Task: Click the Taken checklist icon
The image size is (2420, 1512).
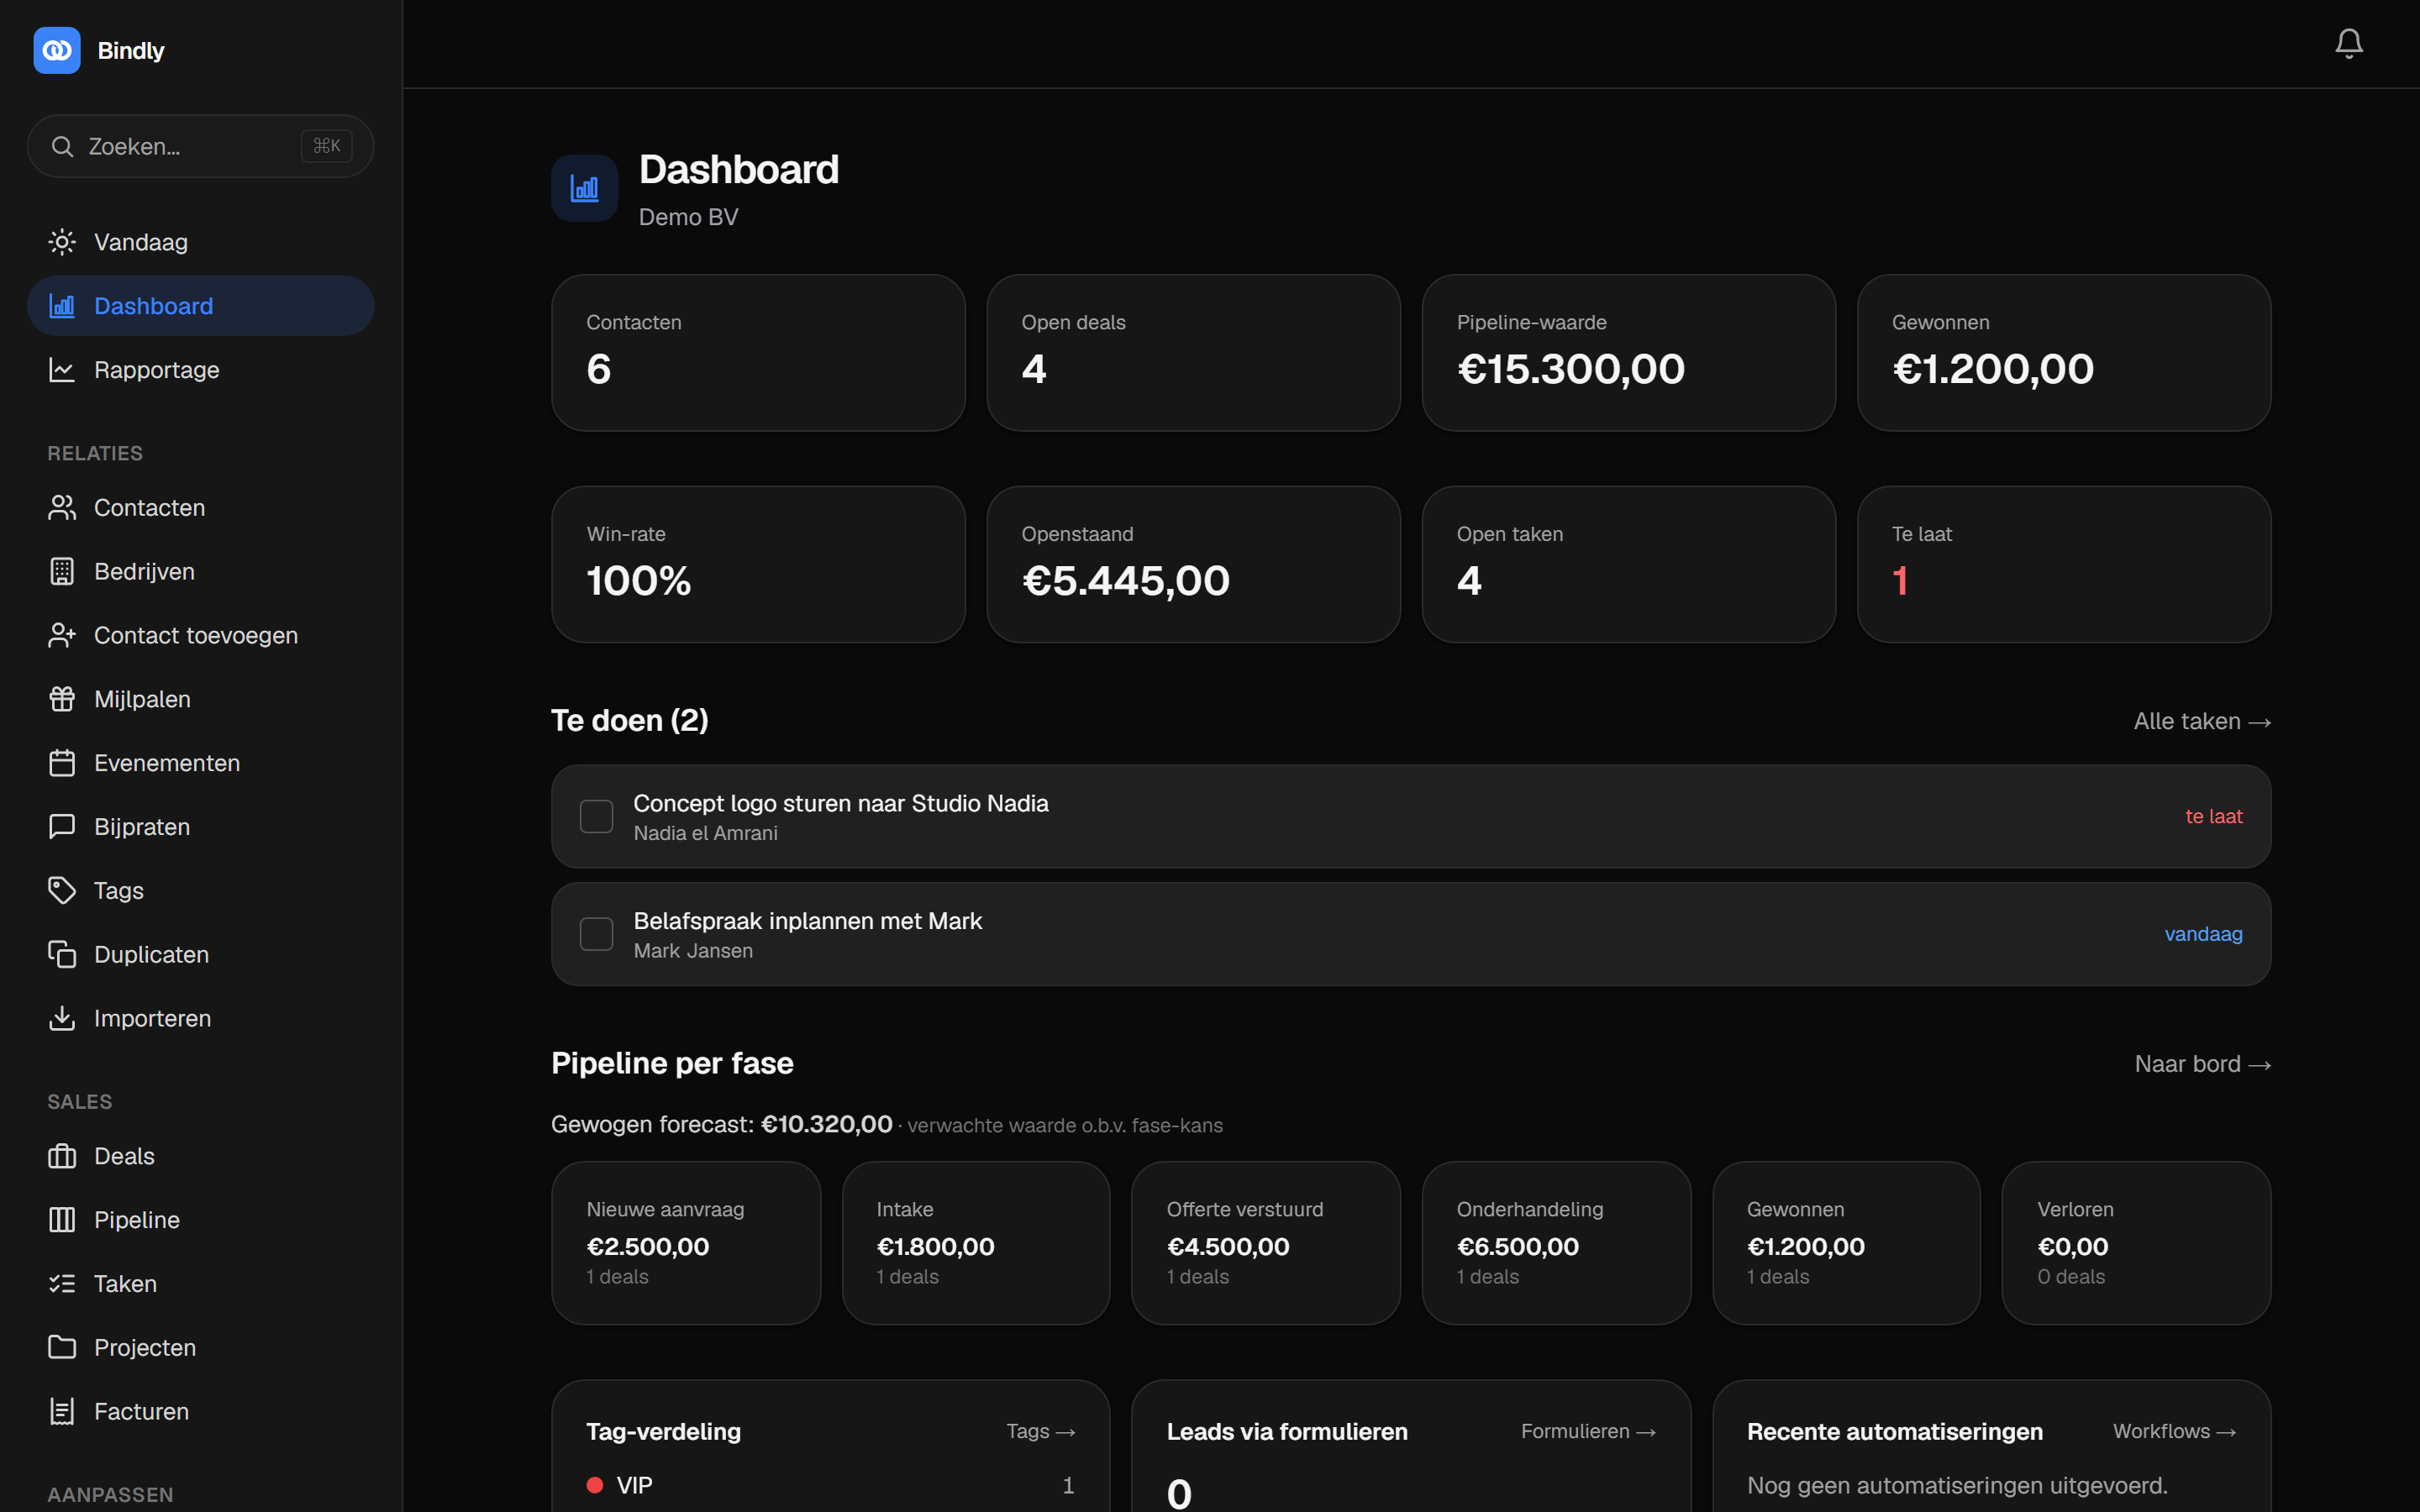Action: pyautogui.click(x=62, y=1284)
